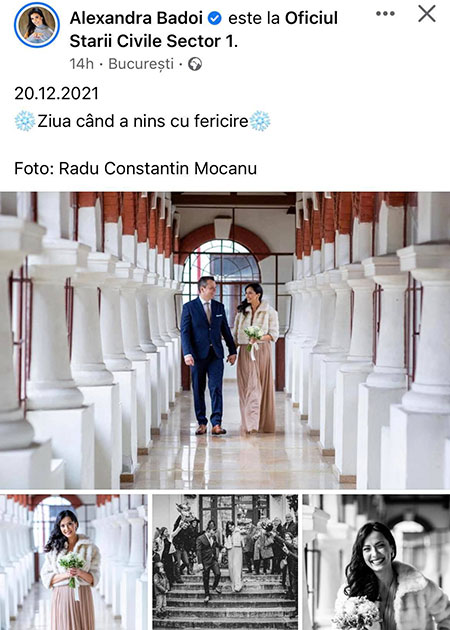Open the color bride portrait thumbnail

74,562
